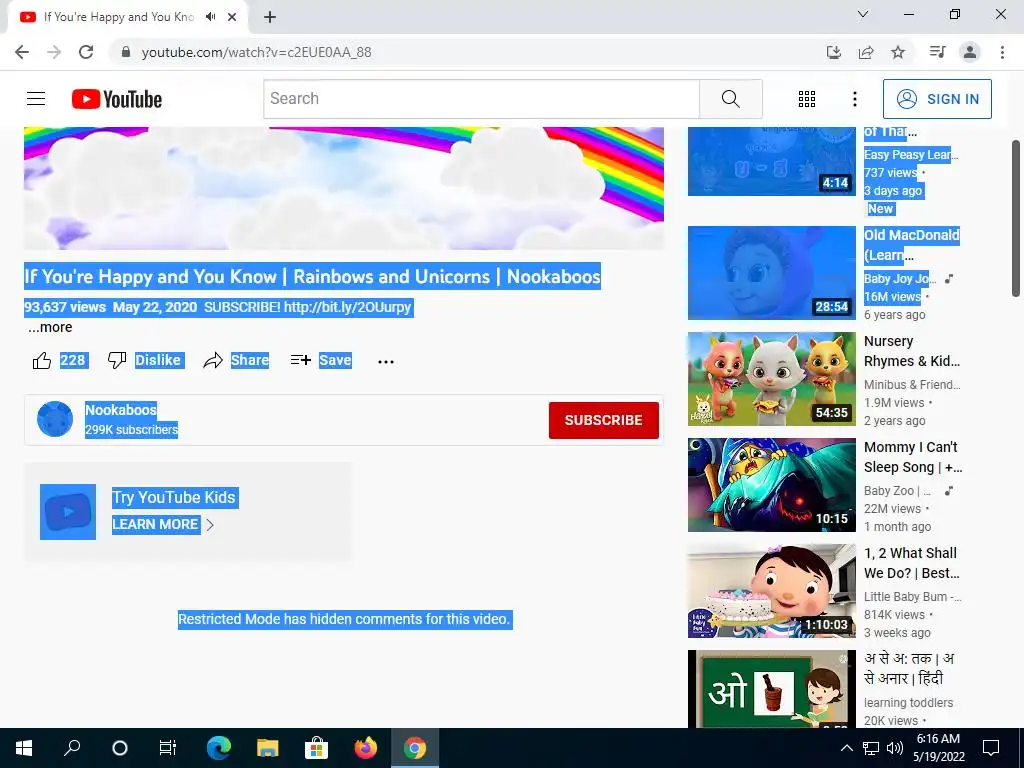
Task: Open the bit.ly subscribe link in description
Action: [x=347, y=307]
